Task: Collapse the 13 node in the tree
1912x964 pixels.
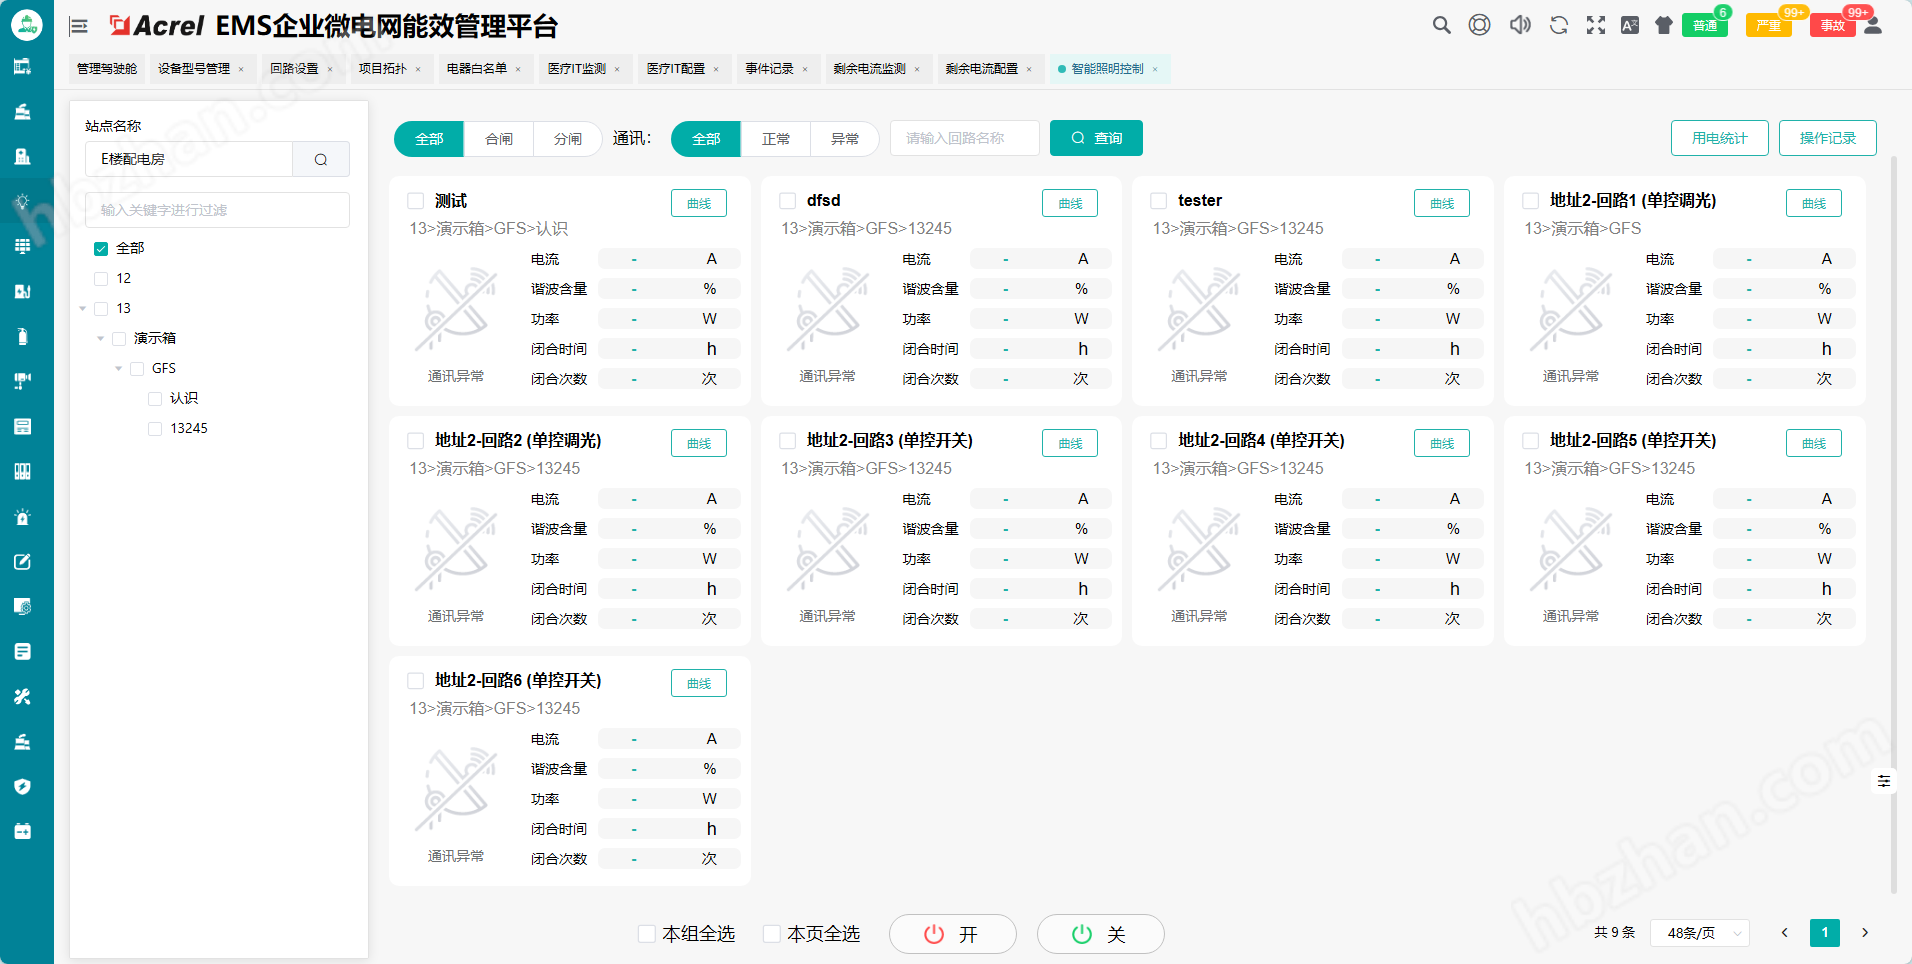Action: point(82,308)
